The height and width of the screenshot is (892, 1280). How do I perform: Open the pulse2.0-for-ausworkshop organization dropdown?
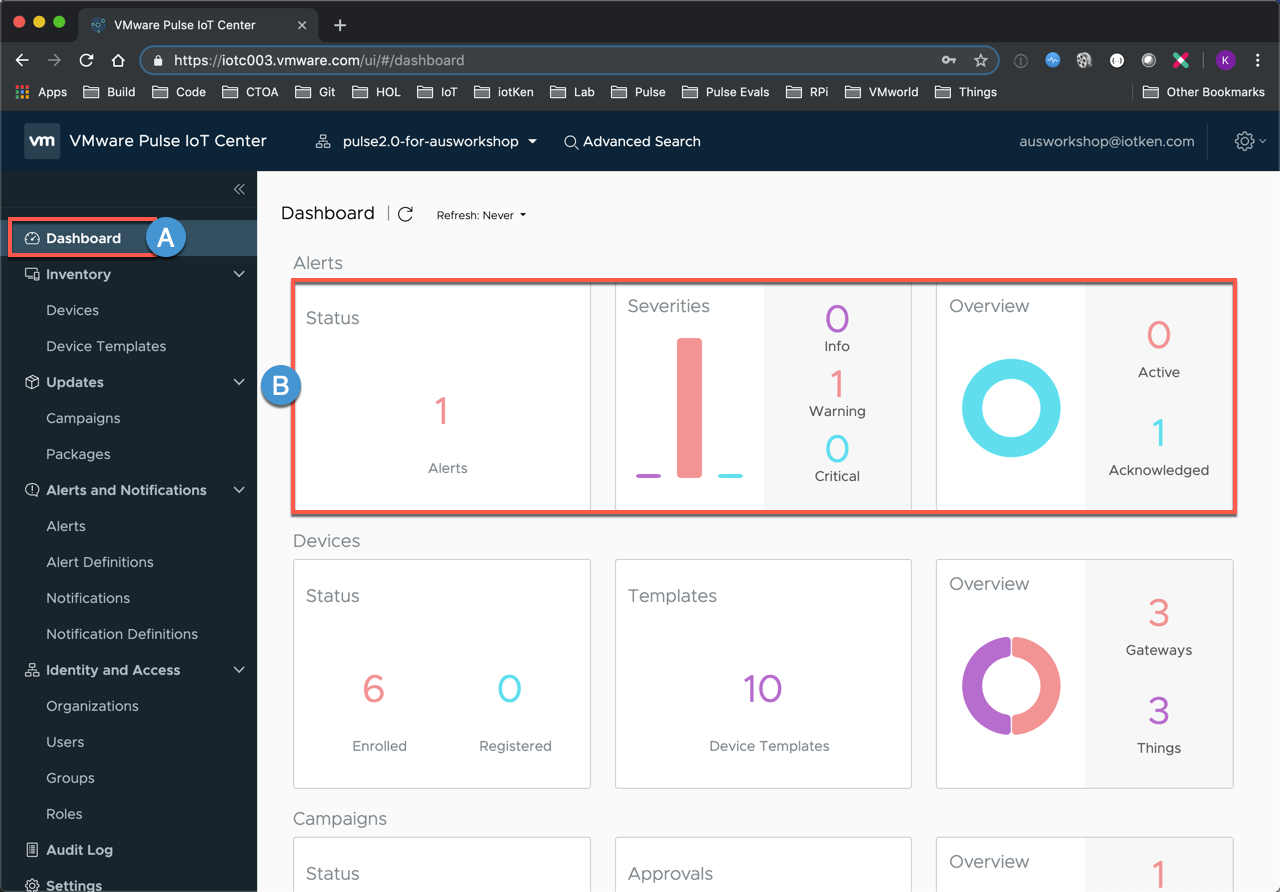pos(430,142)
